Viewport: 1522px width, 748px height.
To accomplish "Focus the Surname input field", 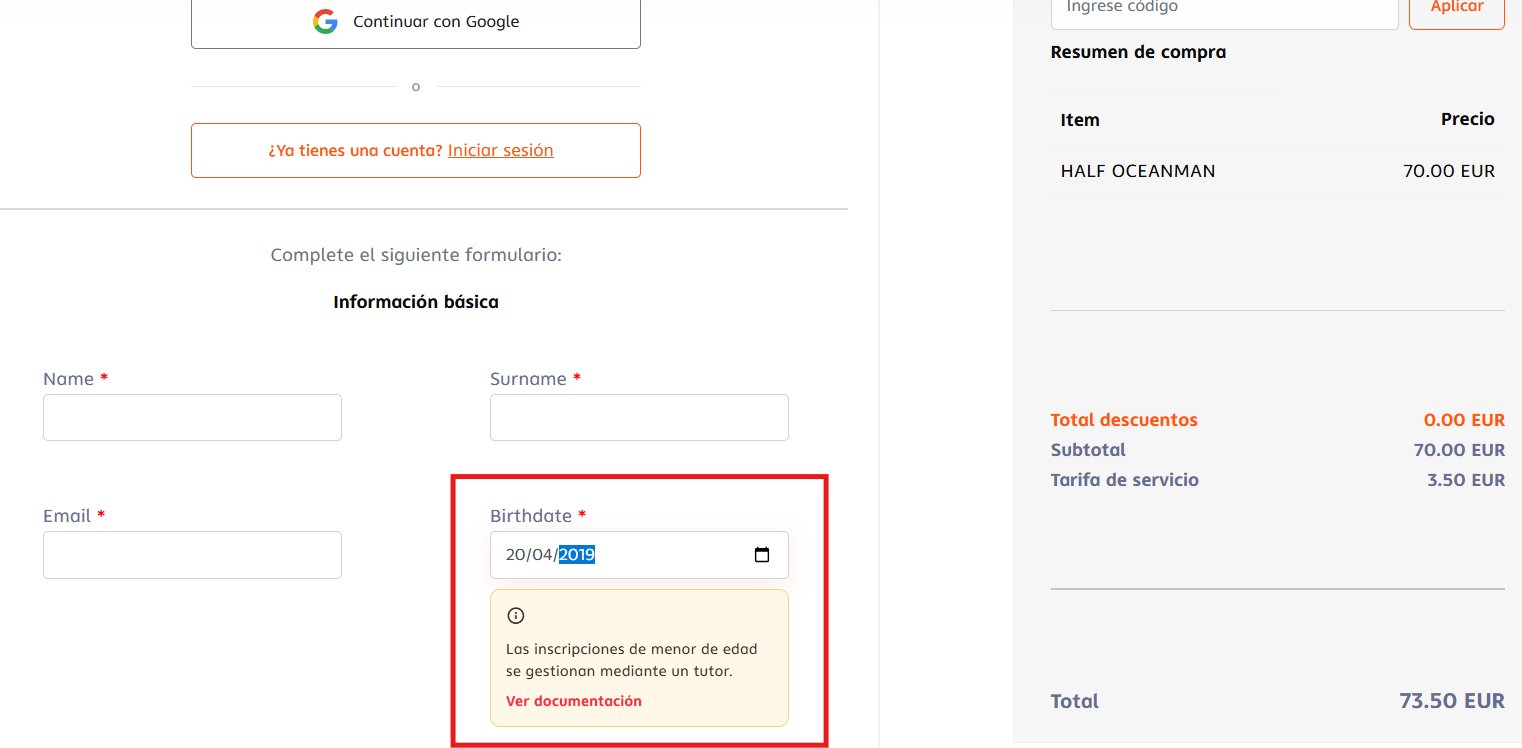I will (639, 417).
